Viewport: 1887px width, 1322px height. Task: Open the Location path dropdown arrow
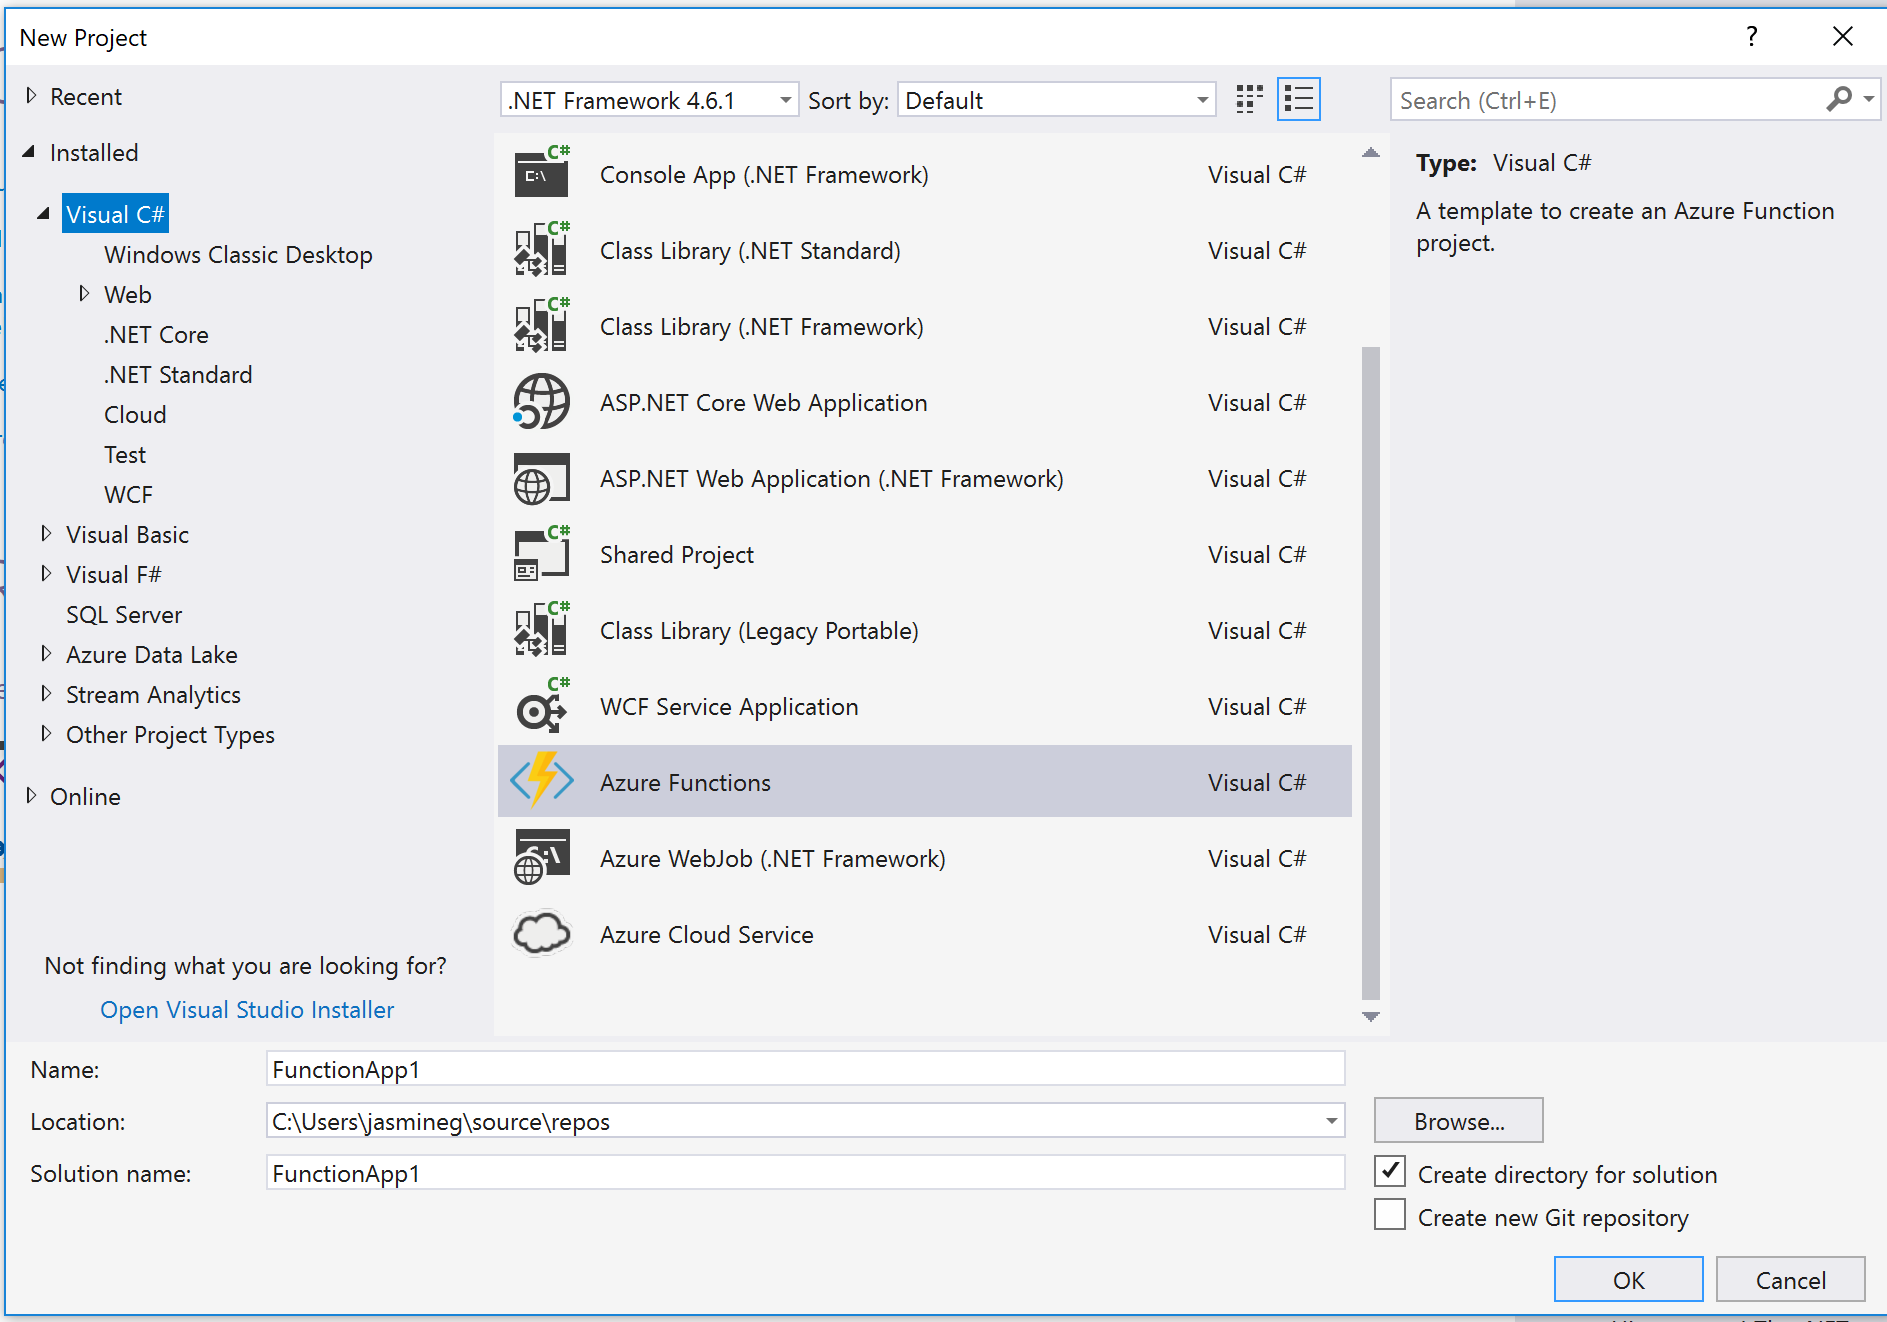point(1331,1121)
